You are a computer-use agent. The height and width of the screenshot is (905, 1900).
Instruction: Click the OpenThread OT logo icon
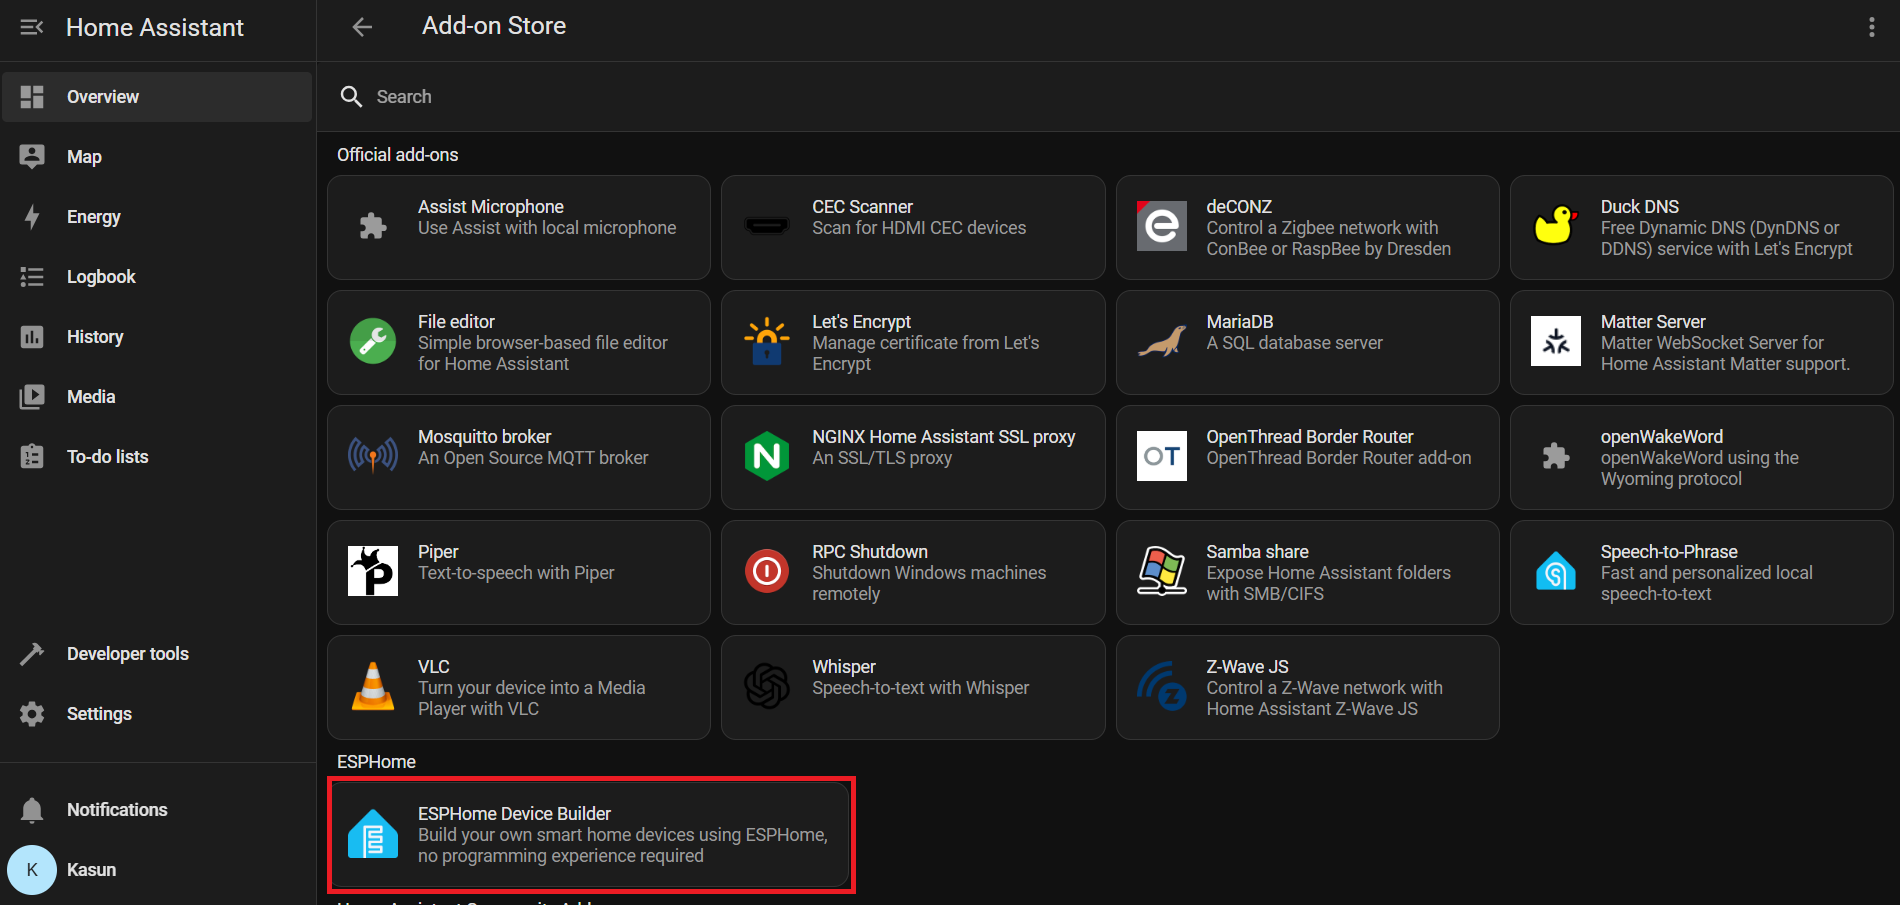[x=1162, y=456]
